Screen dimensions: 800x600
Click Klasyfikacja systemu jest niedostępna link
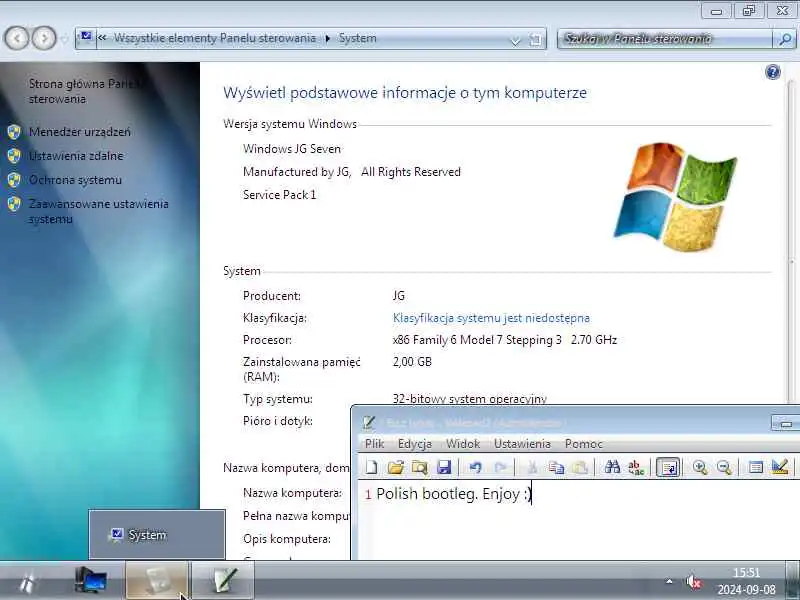click(491, 318)
